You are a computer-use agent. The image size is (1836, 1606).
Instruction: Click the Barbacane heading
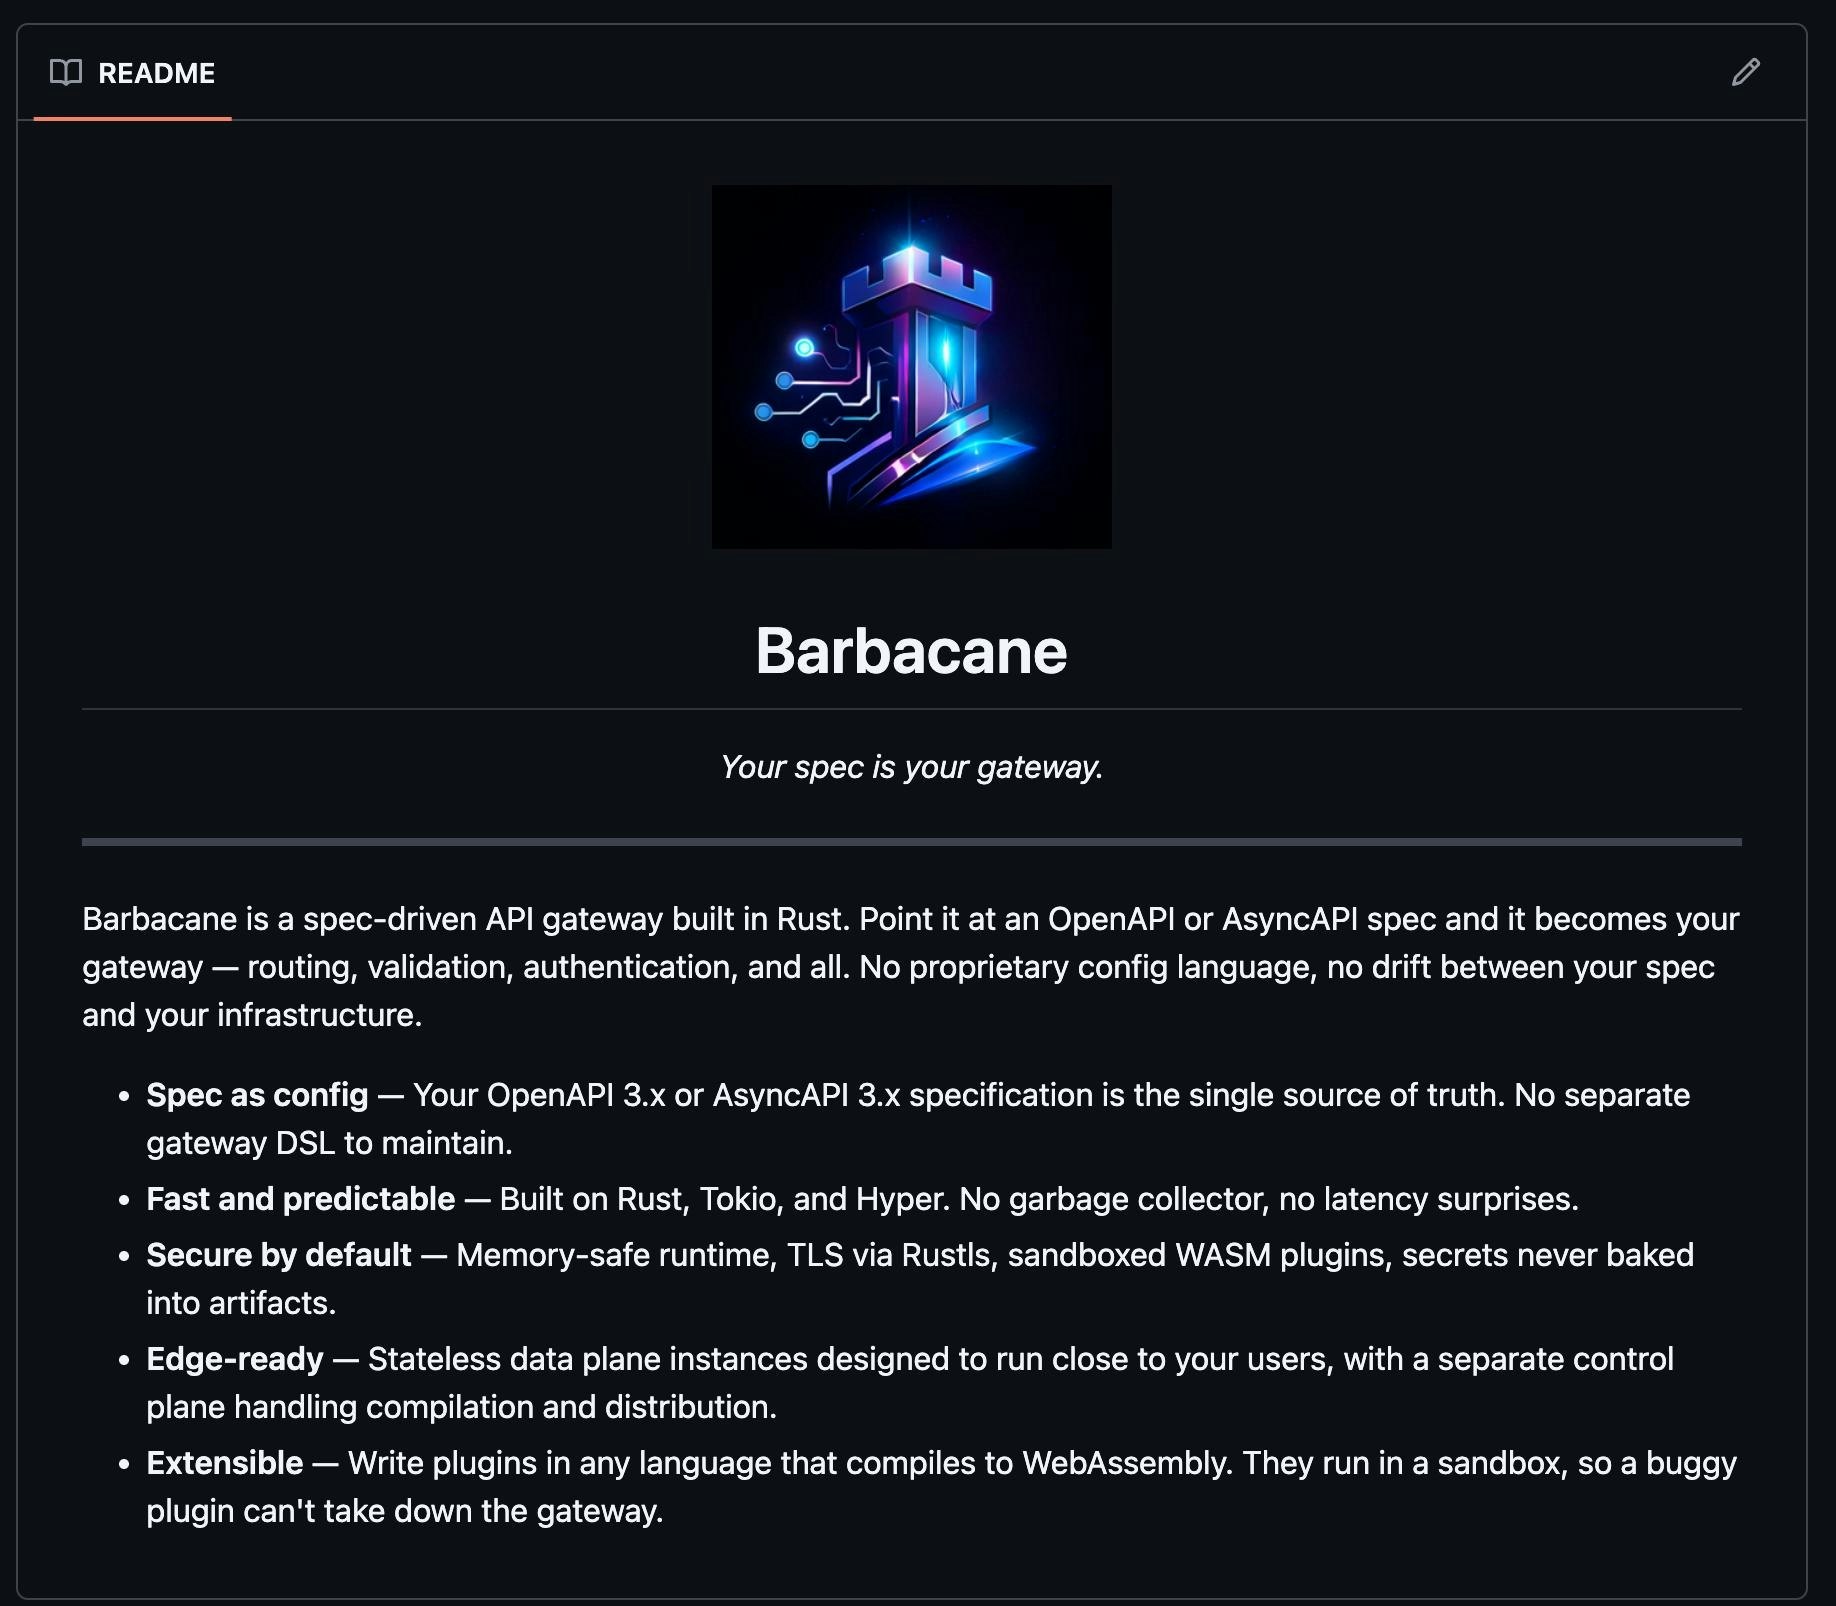(911, 650)
